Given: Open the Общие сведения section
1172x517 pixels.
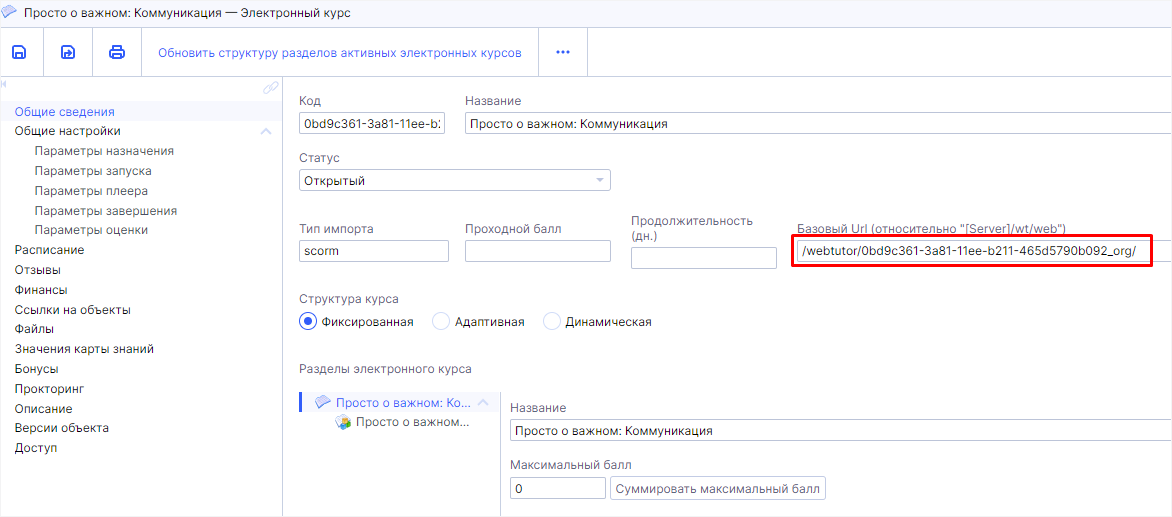Looking at the screenshot, I should point(64,112).
